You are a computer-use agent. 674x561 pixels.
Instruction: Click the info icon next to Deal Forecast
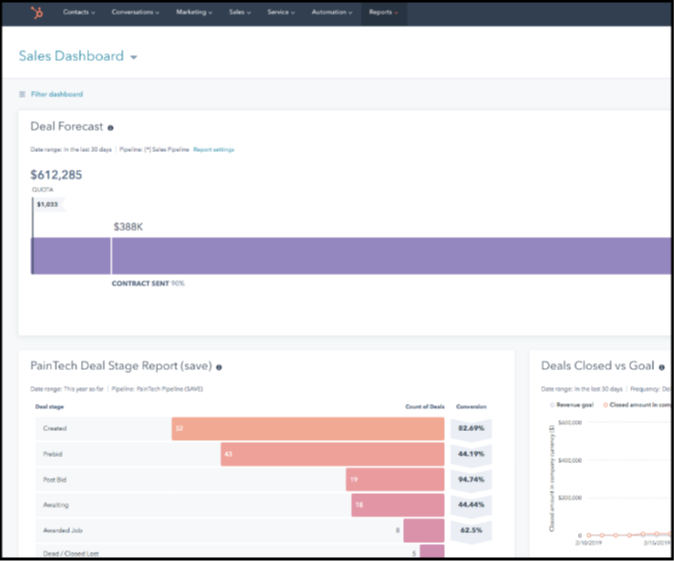point(111,128)
